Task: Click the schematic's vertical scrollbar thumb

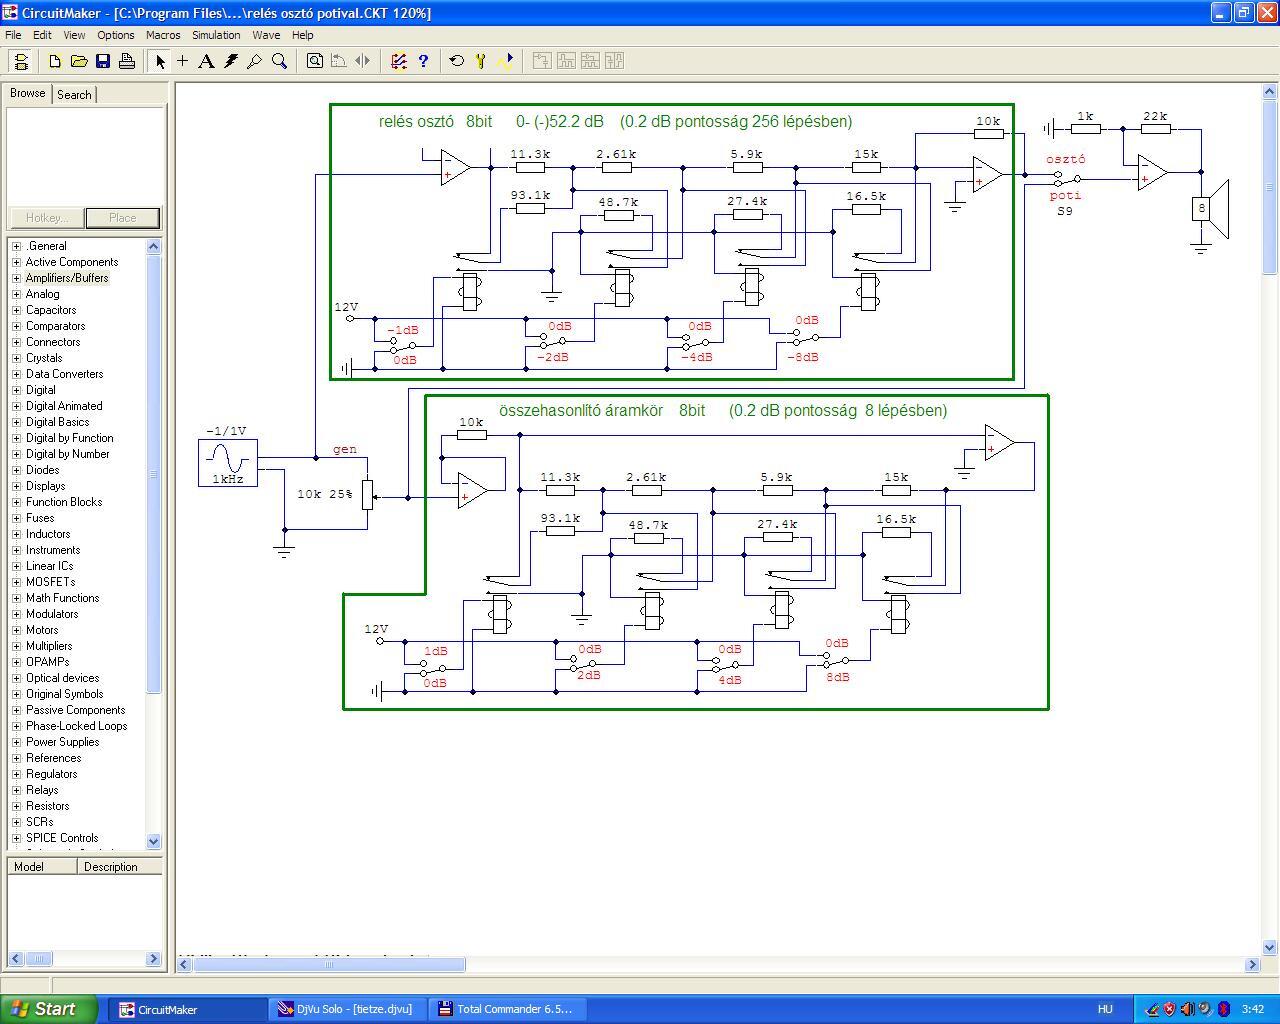Action: 1270,186
